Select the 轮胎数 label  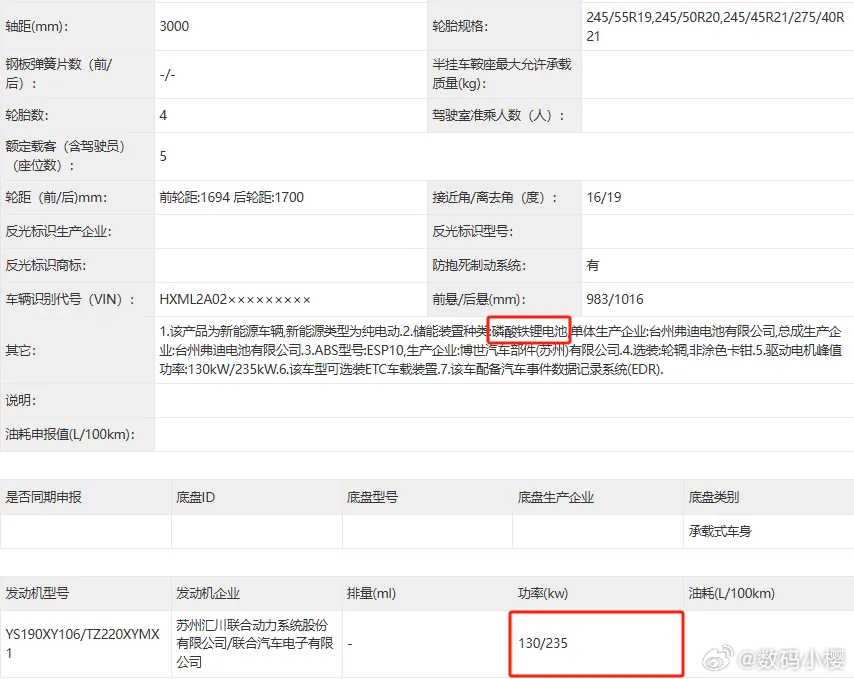click(x=27, y=115)
